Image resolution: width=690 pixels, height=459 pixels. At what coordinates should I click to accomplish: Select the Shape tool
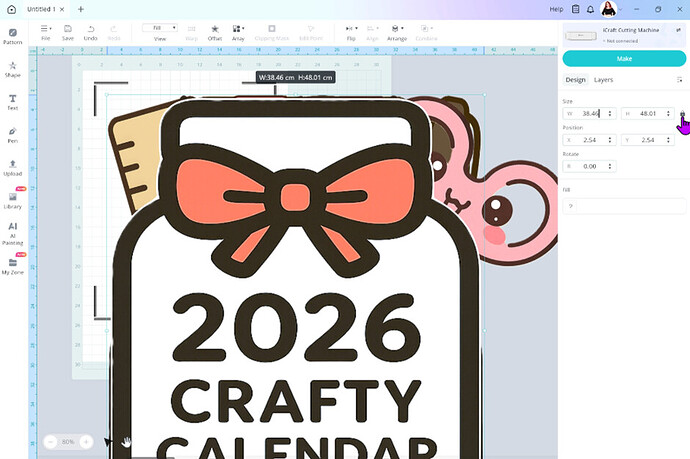coord(13,68)
